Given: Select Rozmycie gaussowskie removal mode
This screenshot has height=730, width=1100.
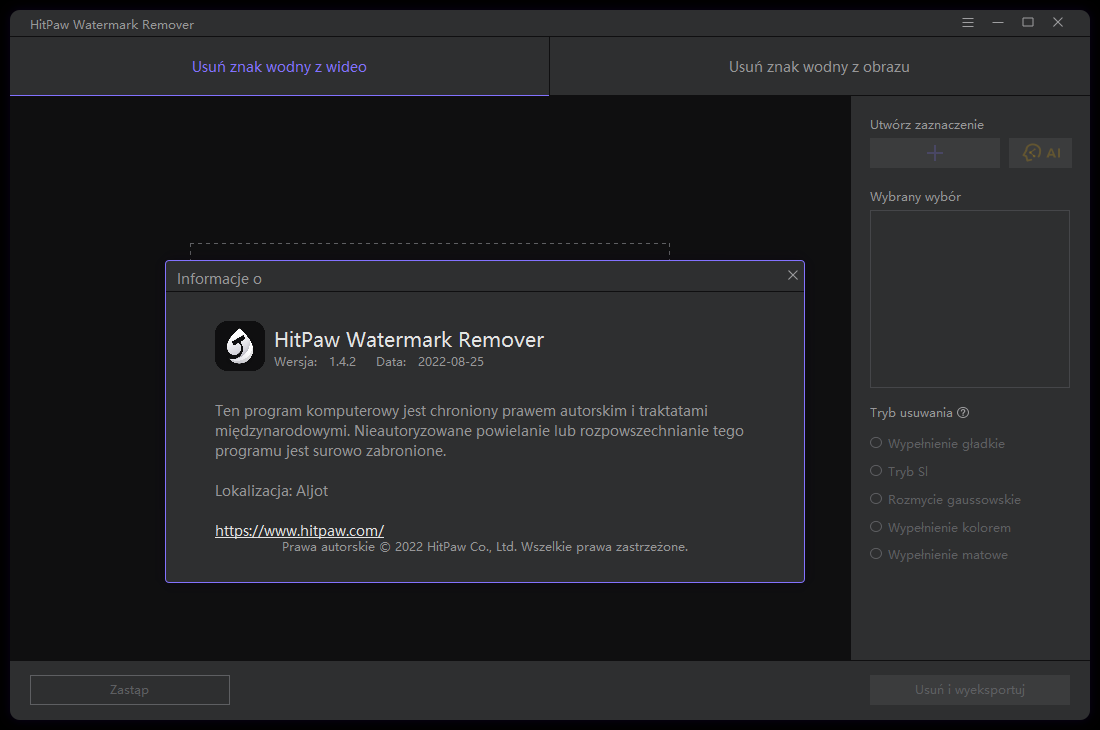Looking at the screenshot, I should click(945, 499).
